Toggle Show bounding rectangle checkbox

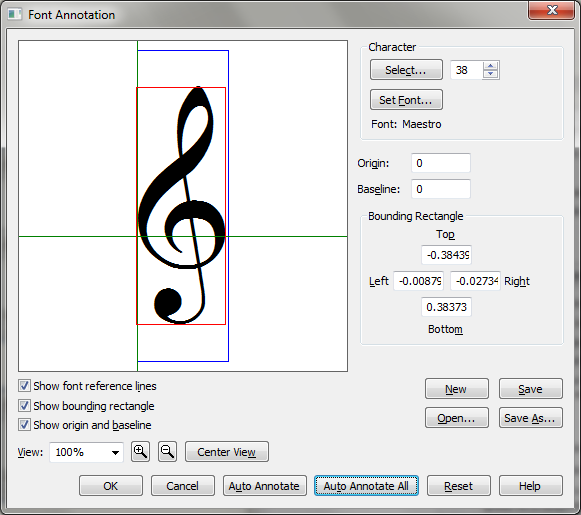[24, 406]
